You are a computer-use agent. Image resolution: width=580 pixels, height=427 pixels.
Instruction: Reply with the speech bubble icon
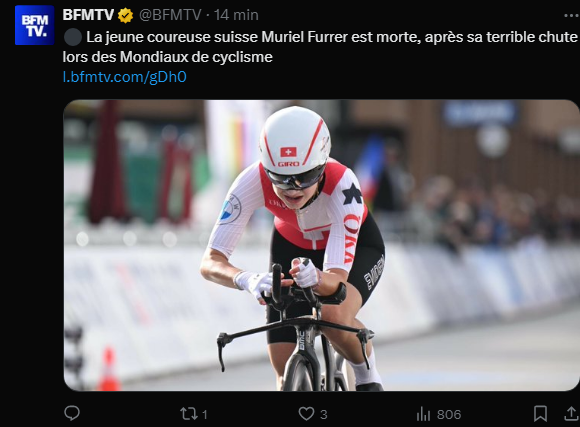(x=72, y=413)
